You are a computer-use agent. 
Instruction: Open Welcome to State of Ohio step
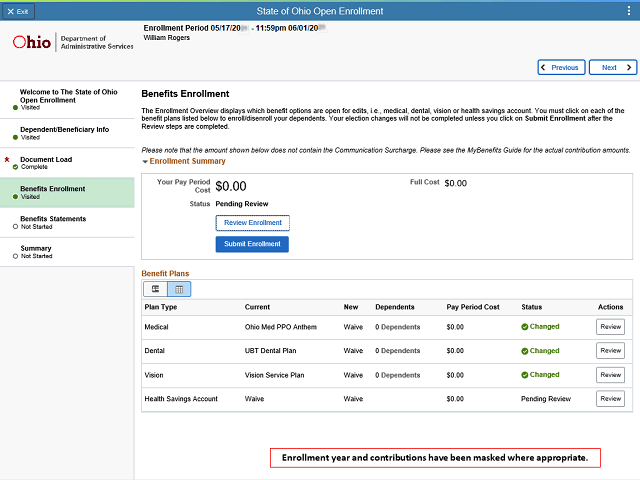[67, 100]
